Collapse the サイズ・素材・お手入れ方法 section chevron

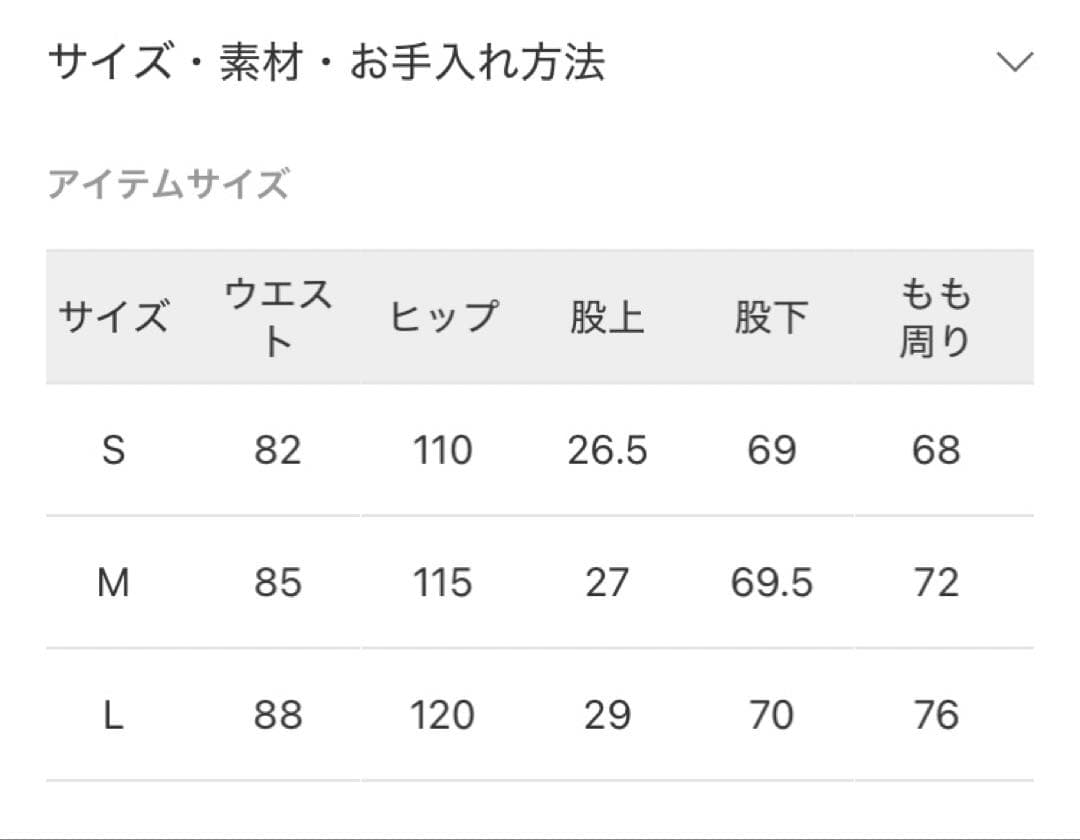pos(1016,62)
